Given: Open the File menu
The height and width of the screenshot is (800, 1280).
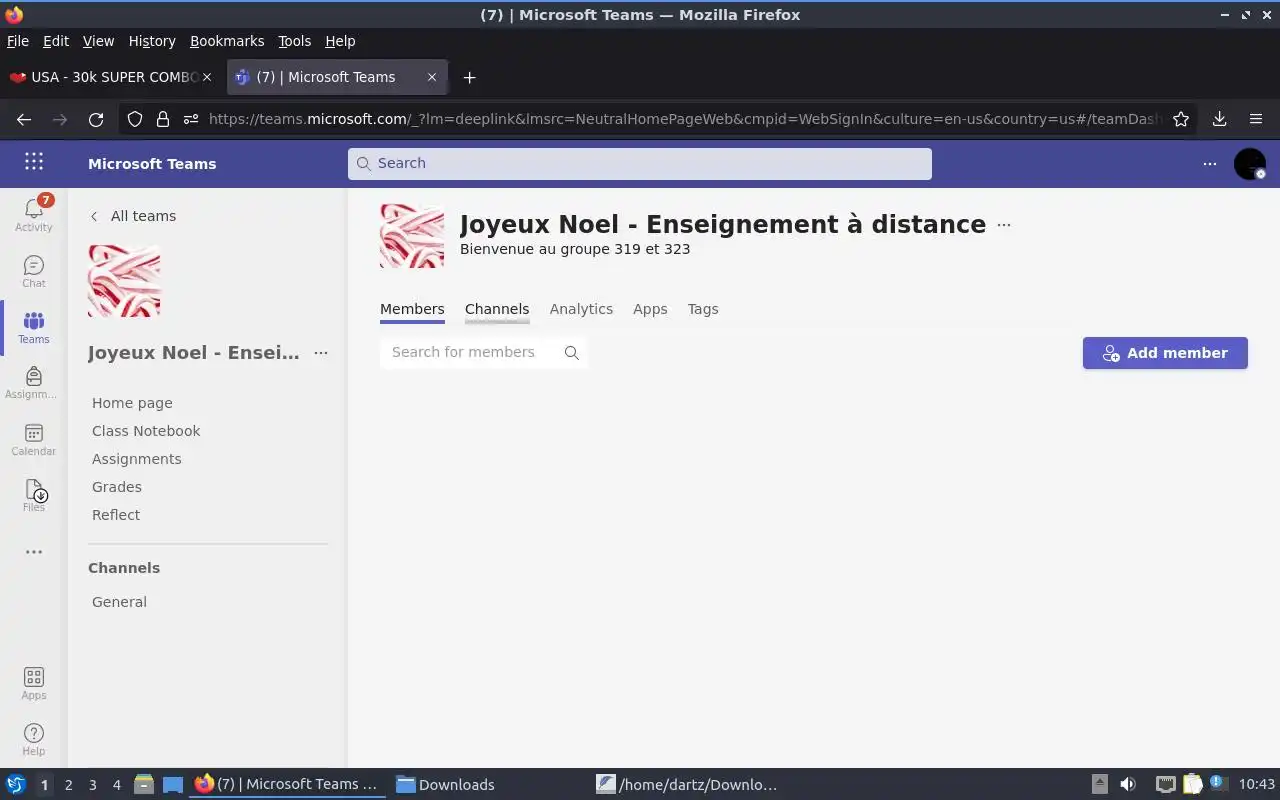Looking at the screenshot, I should [x=18, y=41].
